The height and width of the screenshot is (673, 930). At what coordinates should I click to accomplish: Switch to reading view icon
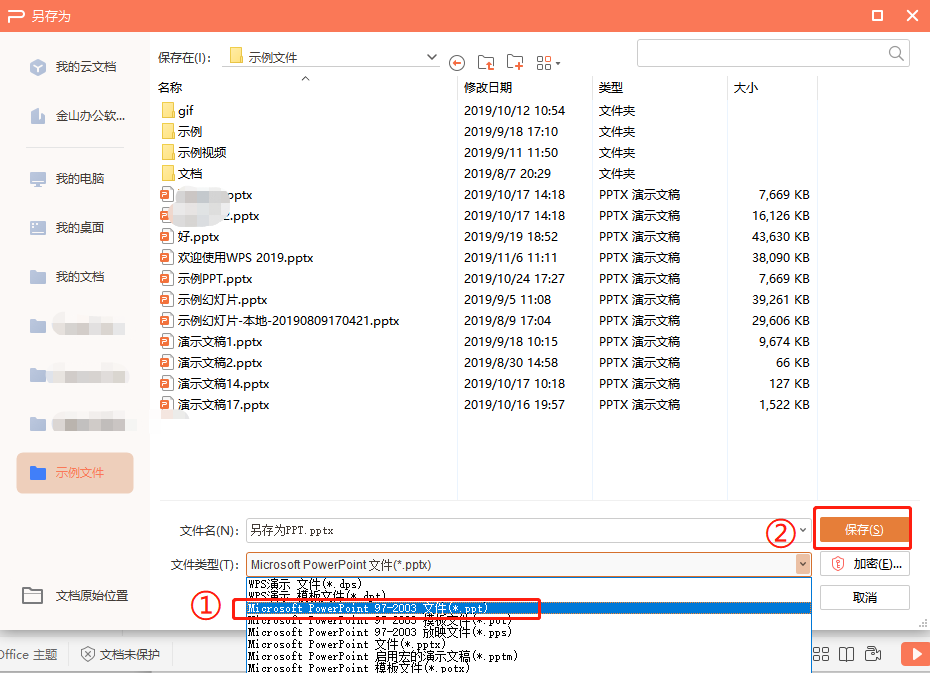click(846, 654)
